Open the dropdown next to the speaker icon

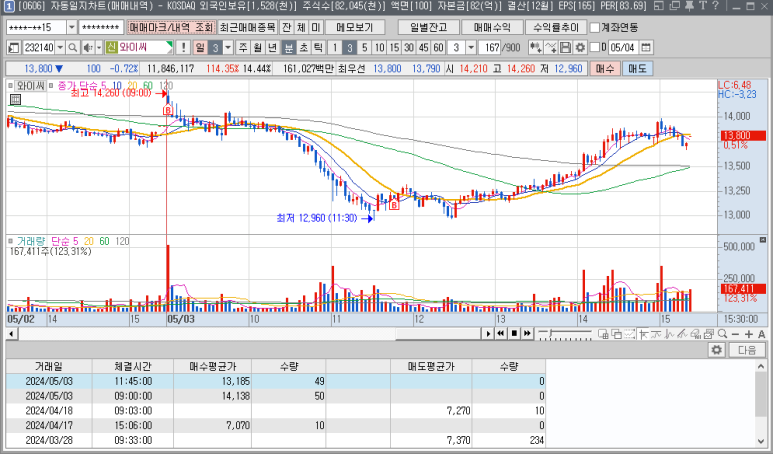click(99, 47)
